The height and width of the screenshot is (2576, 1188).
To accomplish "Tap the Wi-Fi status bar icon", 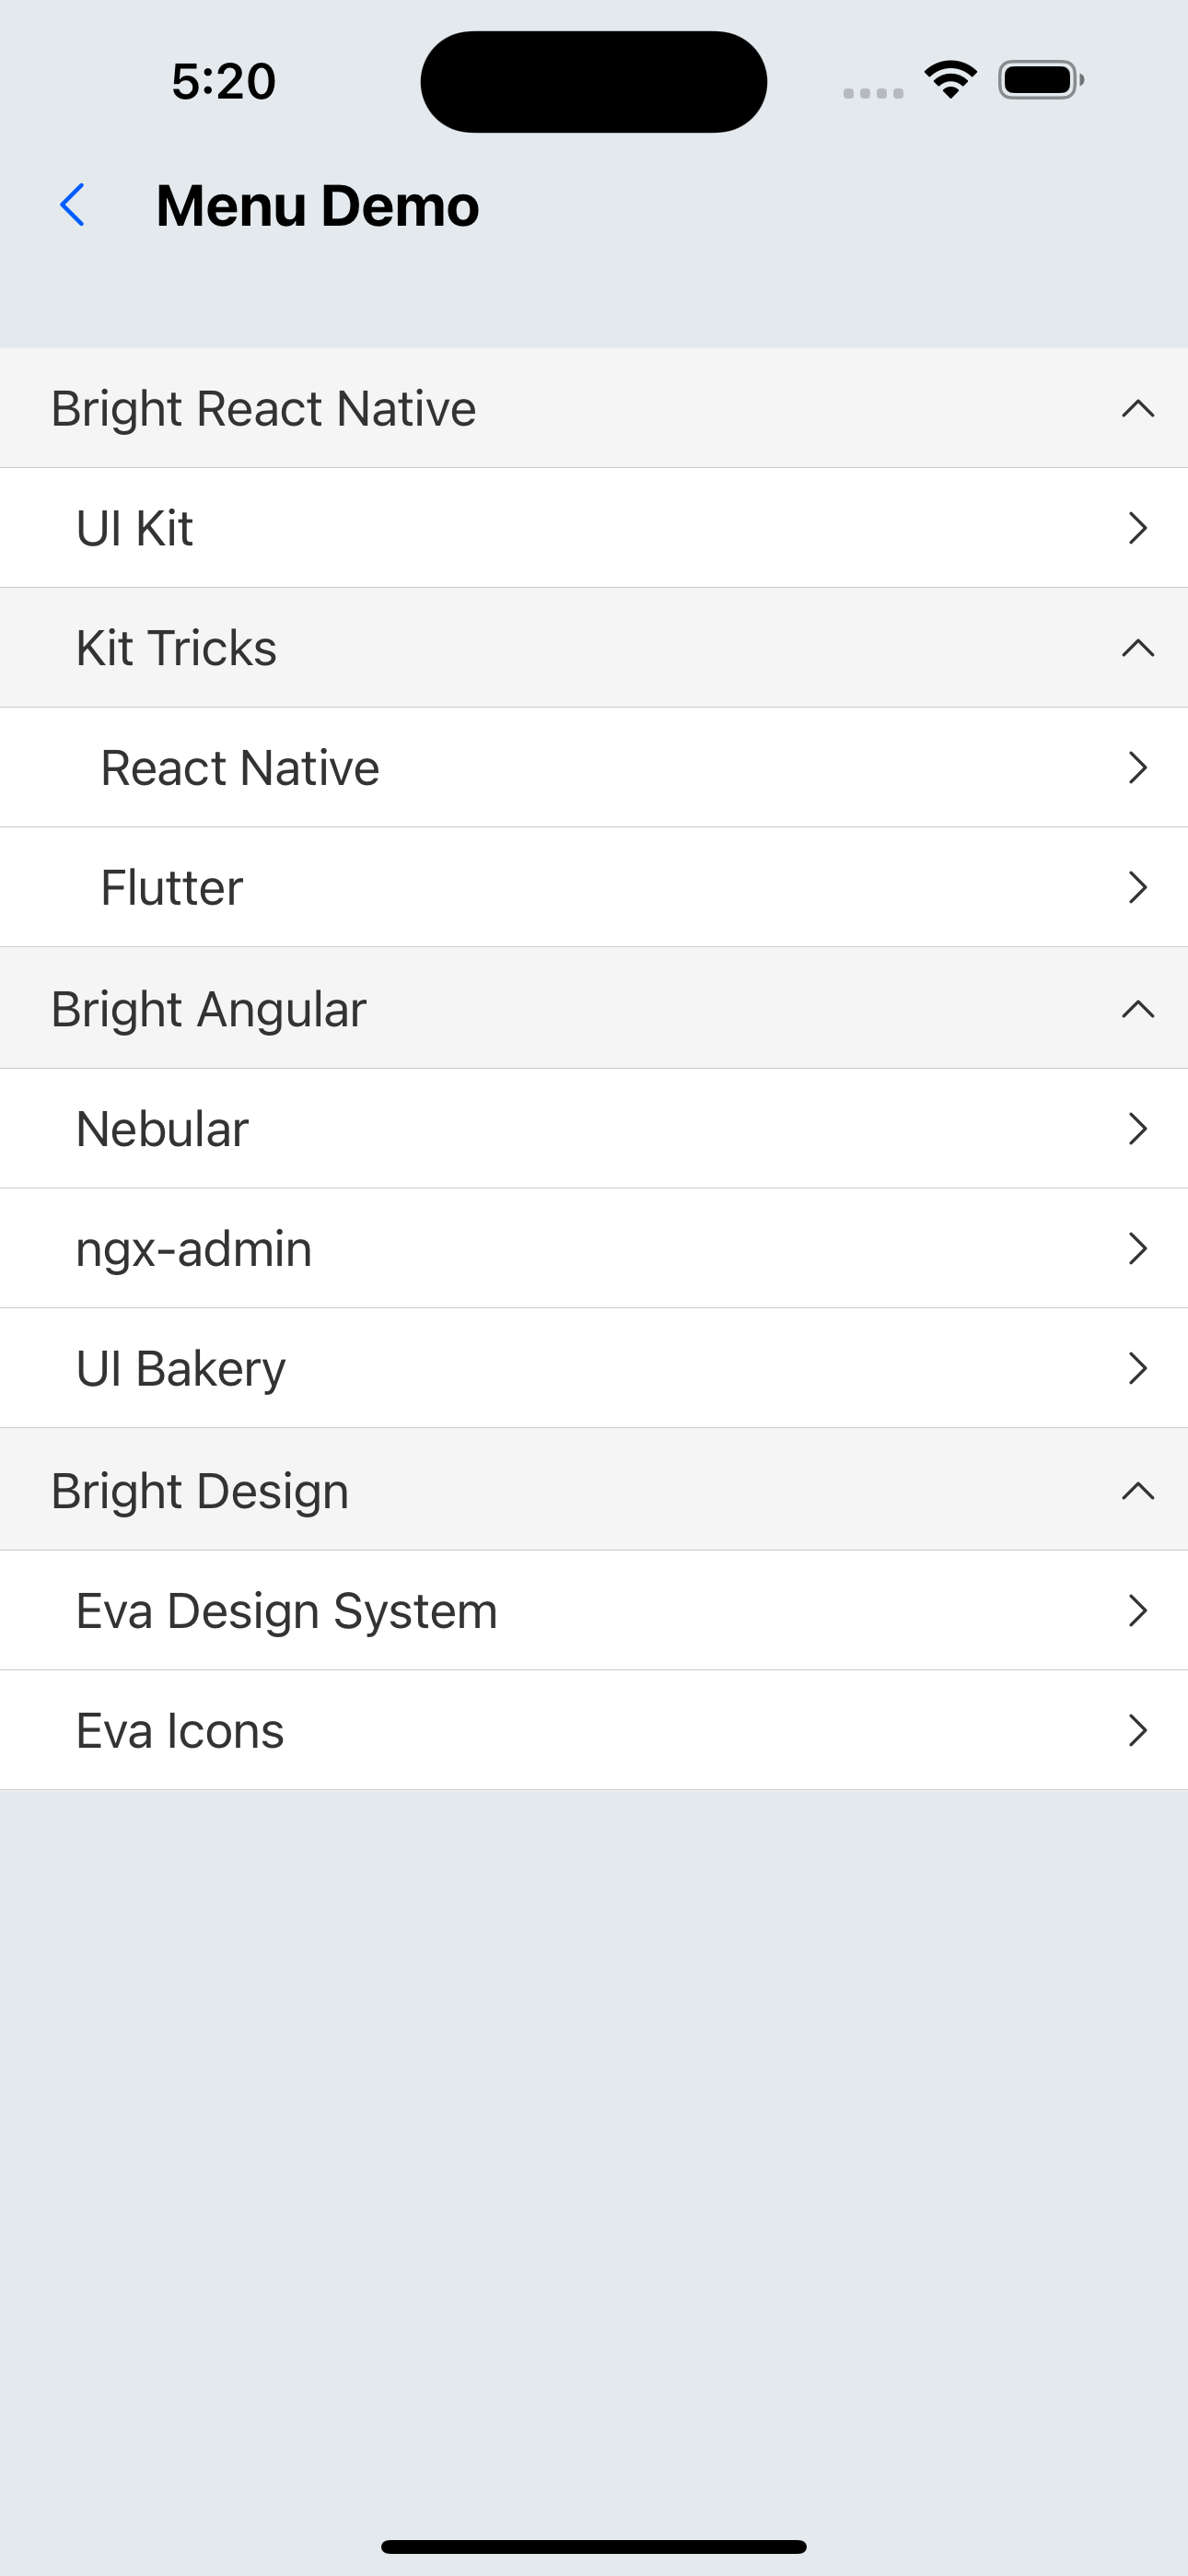I will point(950,80).
